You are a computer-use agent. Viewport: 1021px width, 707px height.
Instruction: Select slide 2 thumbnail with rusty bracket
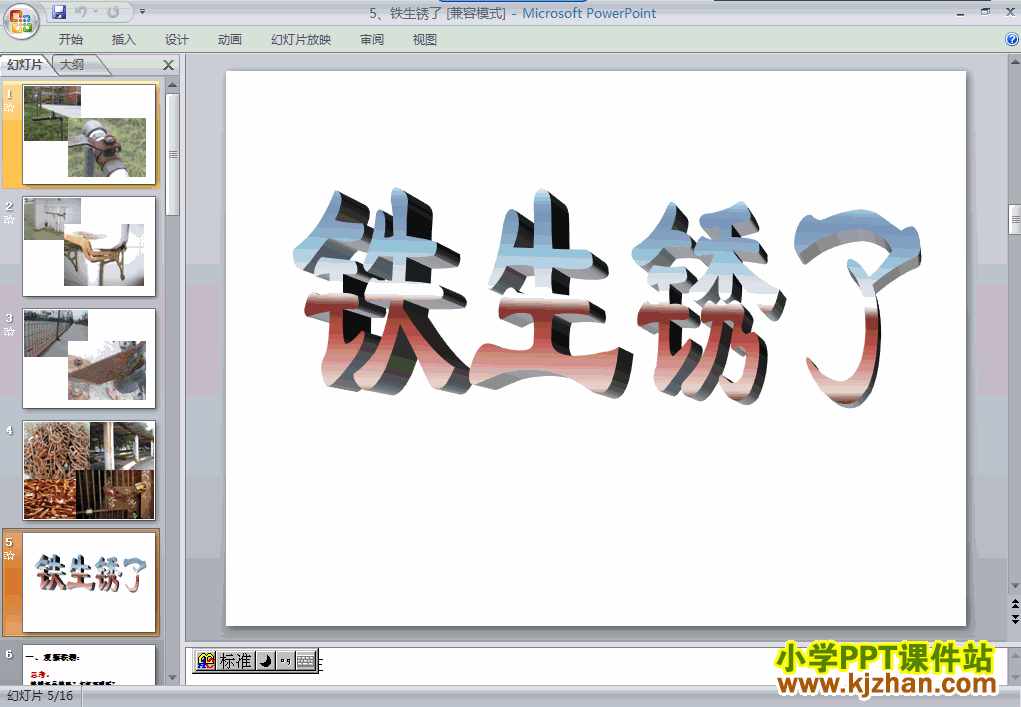point(89,247)
